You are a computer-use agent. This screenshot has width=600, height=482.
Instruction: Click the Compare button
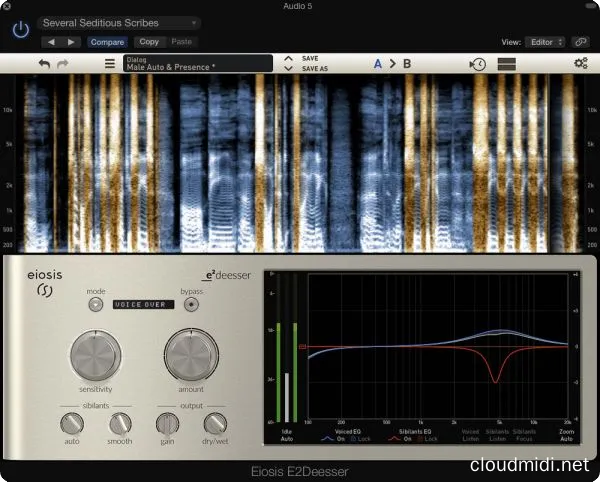107,42
